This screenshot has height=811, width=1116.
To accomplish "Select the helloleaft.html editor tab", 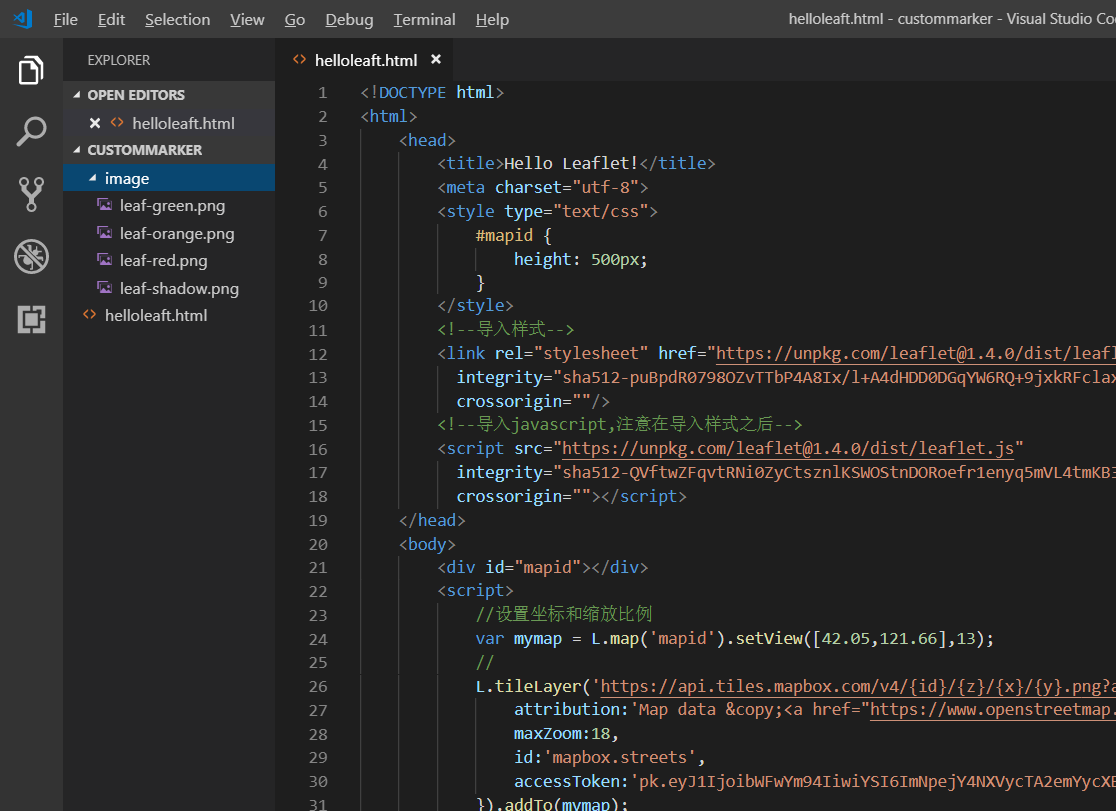I will [x=366, y=60].
